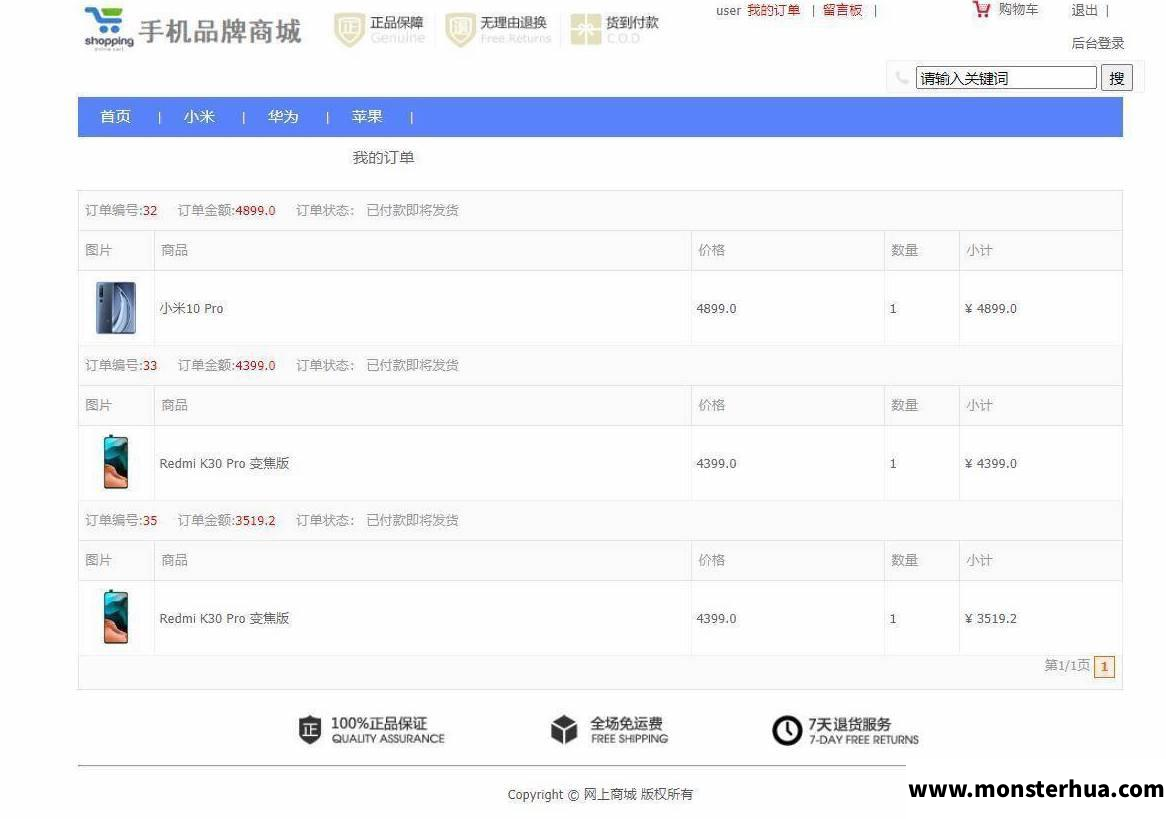Click the 货到付款 C.O.D gift icon
The height and width of the screenshot is (819, 1166).
585,30
